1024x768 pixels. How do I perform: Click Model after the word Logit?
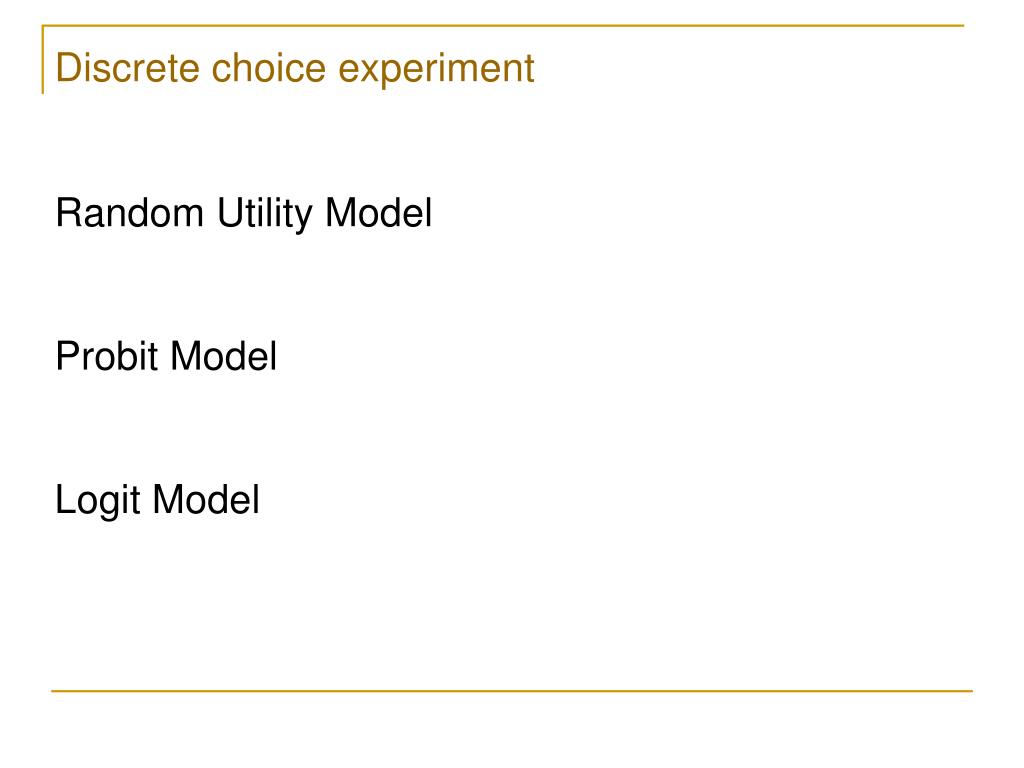click(206, 500)
